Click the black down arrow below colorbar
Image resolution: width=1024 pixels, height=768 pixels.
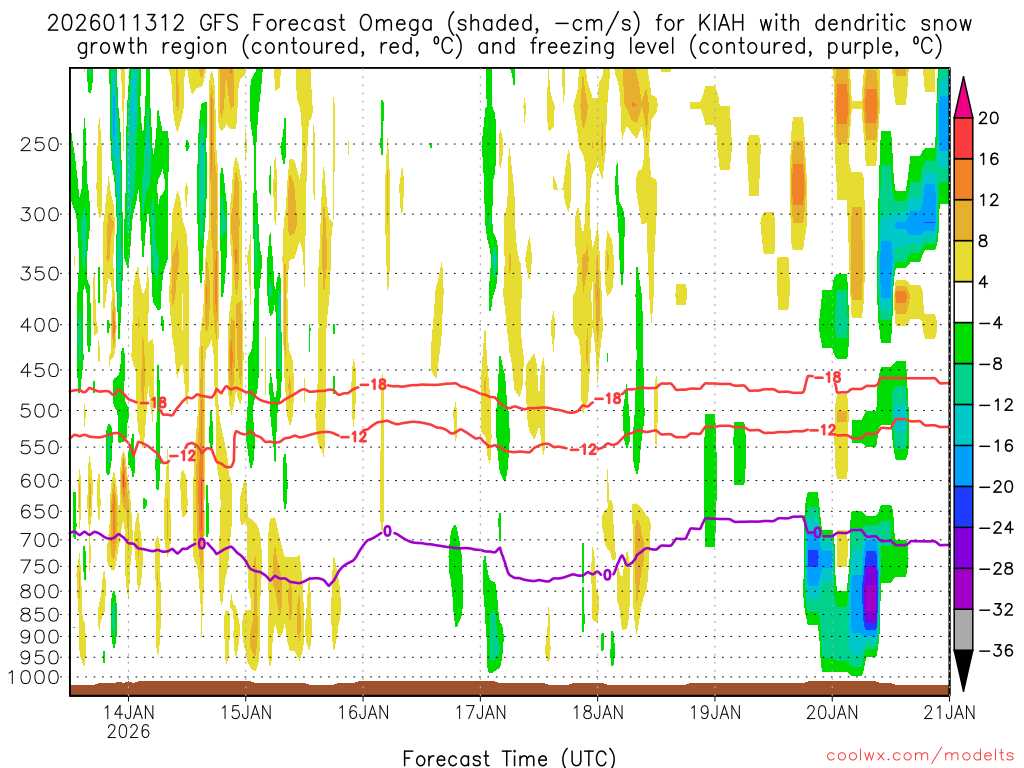pyautogui.click(x=963, y=671)
